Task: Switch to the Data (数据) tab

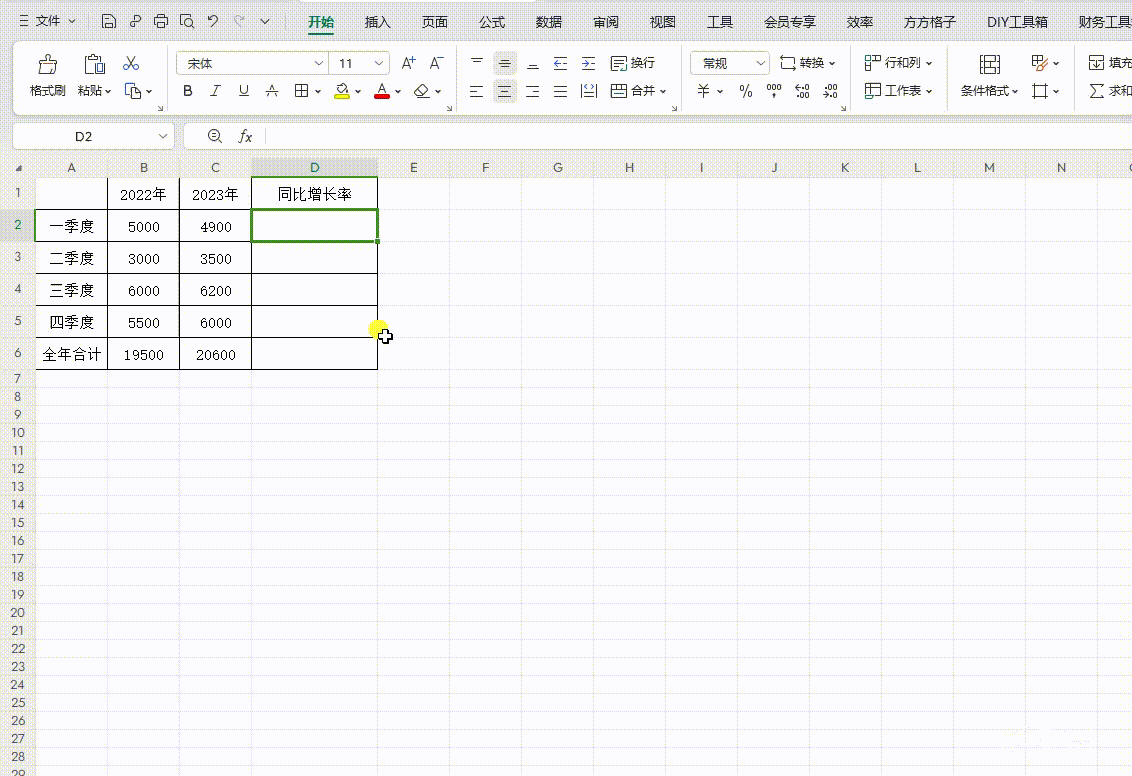Action: (x=549, y=22)
